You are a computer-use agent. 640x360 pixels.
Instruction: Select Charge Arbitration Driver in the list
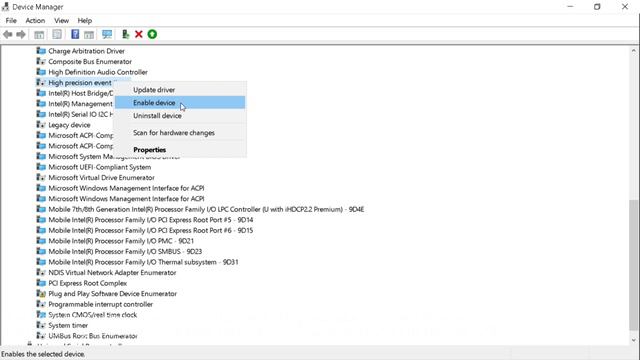click(x=87, y=51)
